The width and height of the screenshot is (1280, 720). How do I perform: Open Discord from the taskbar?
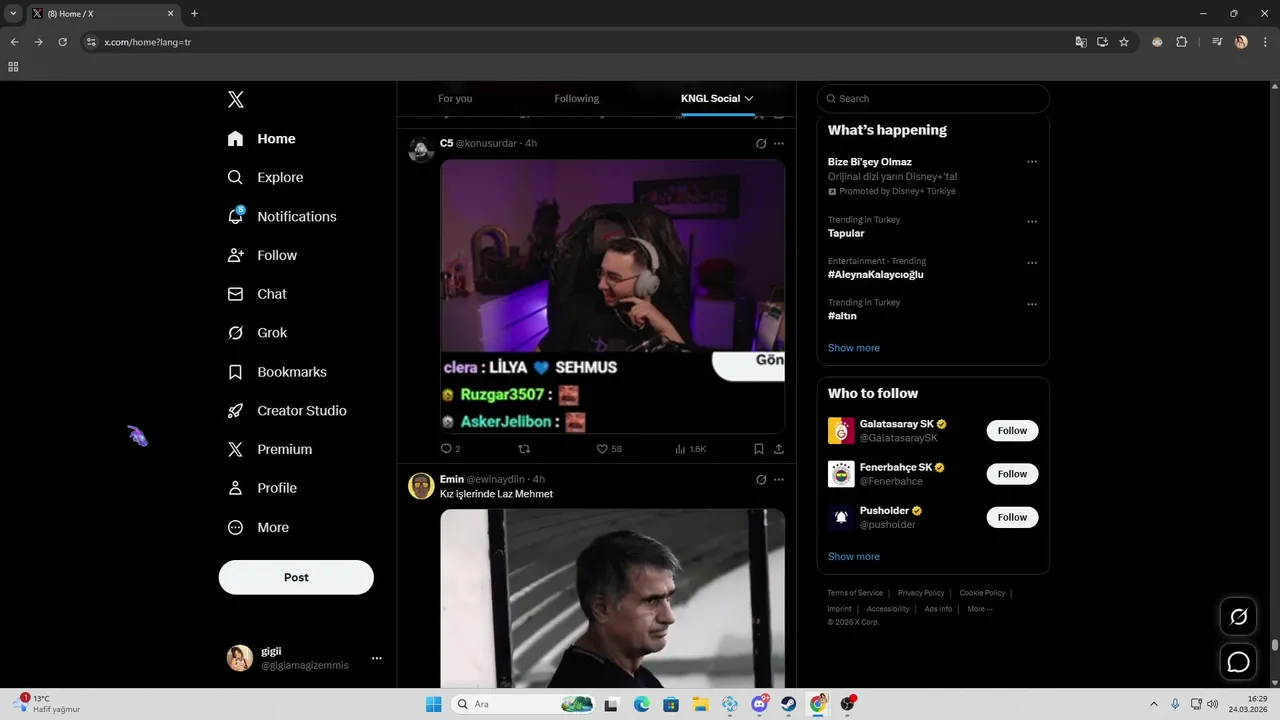coord(759,704)
